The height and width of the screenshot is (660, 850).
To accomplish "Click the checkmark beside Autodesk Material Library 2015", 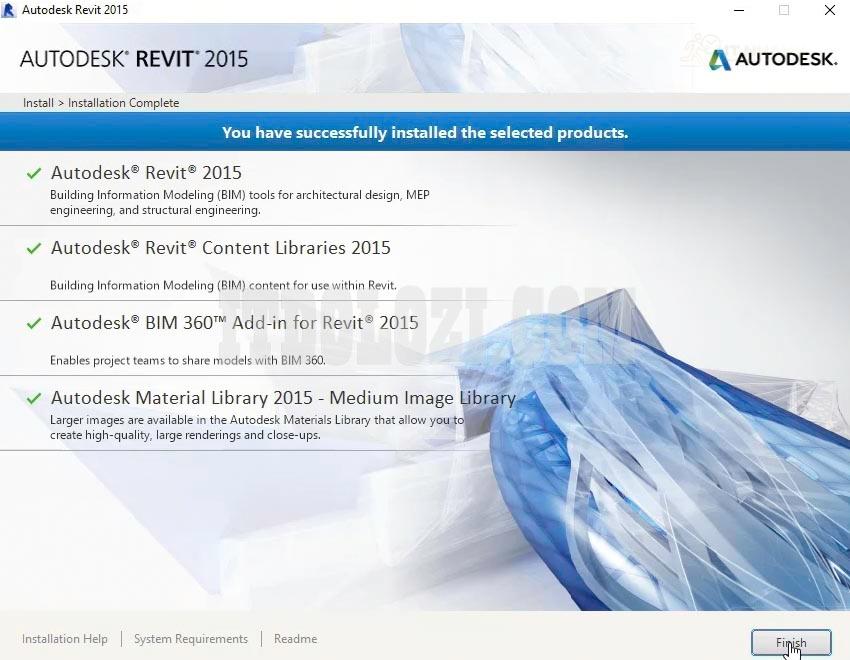I will tap(34, 399).
